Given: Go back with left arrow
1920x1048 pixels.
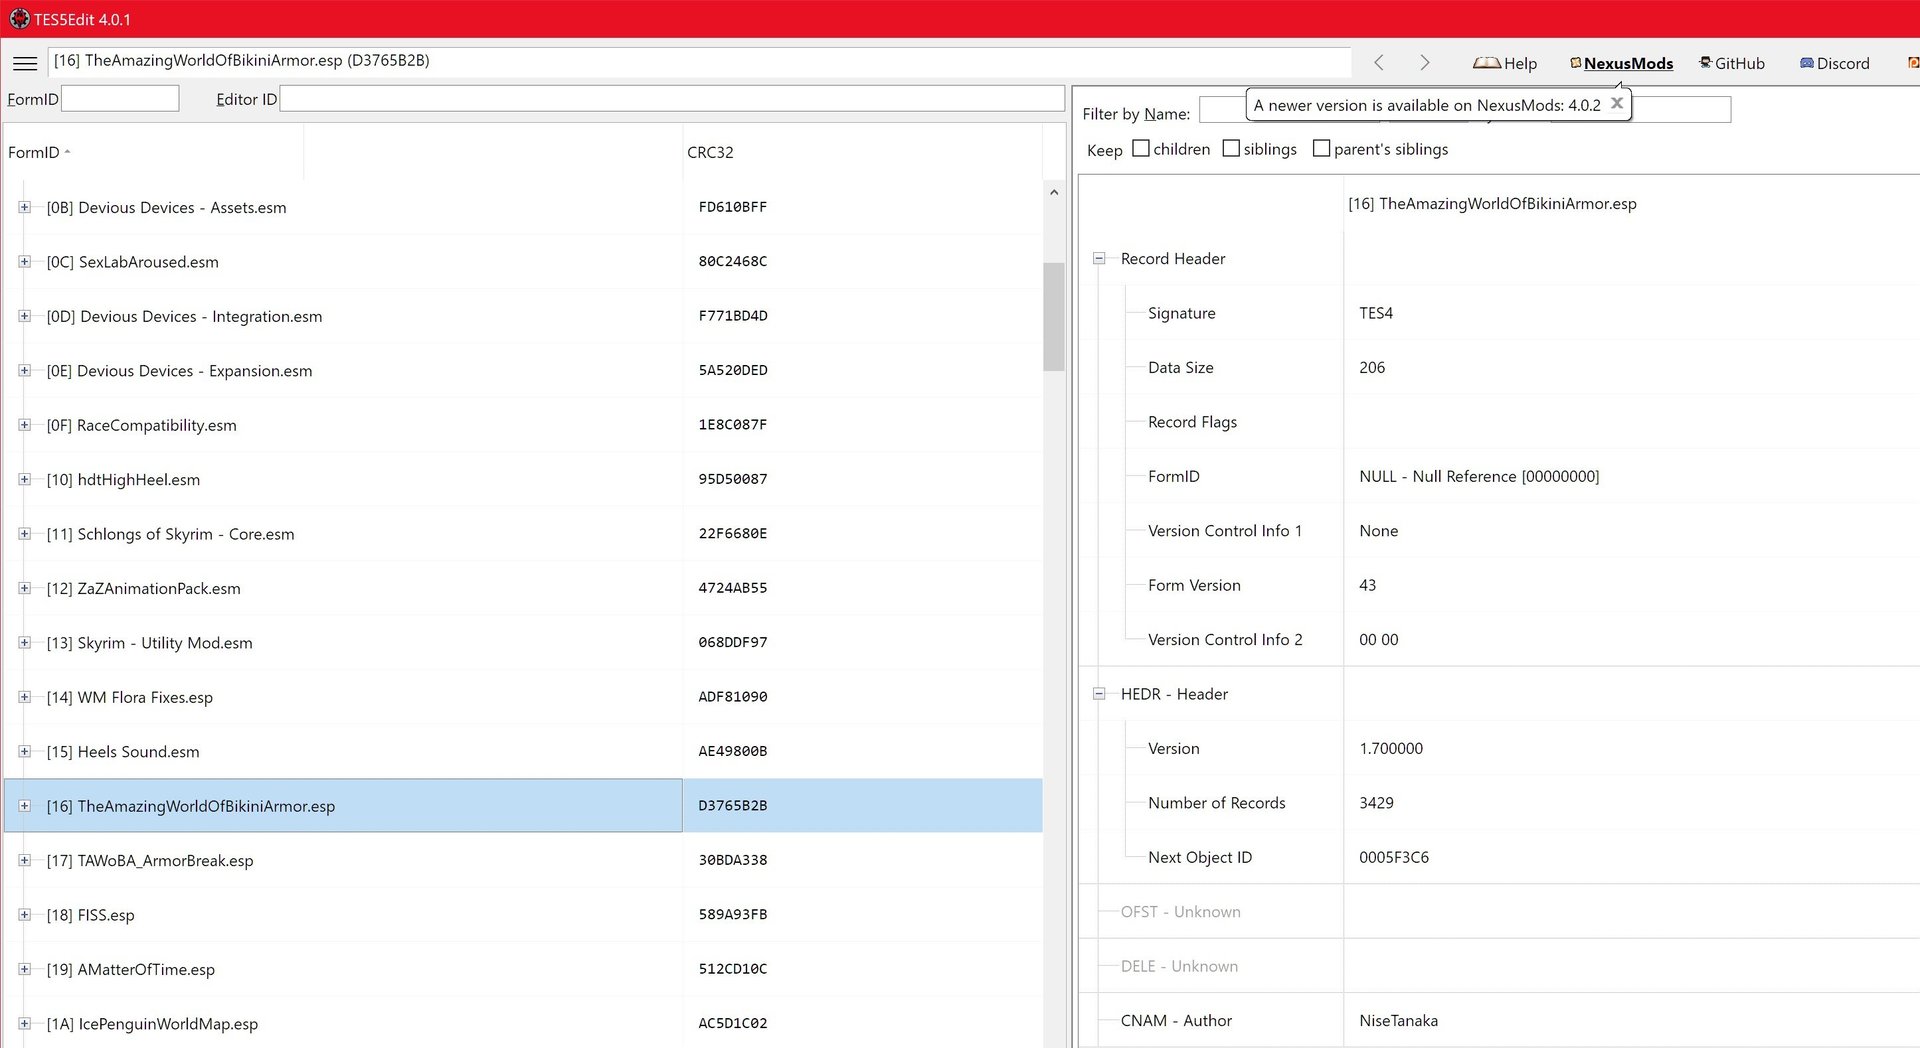Looking at the screenshot, I should coord(1379,62).
